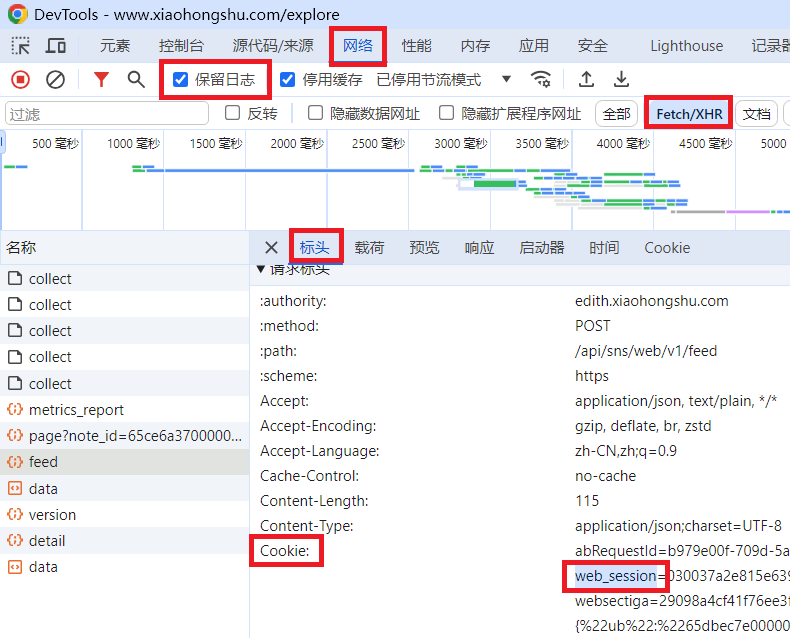
Task: Stop recording the network log
Action: [21, 80]
